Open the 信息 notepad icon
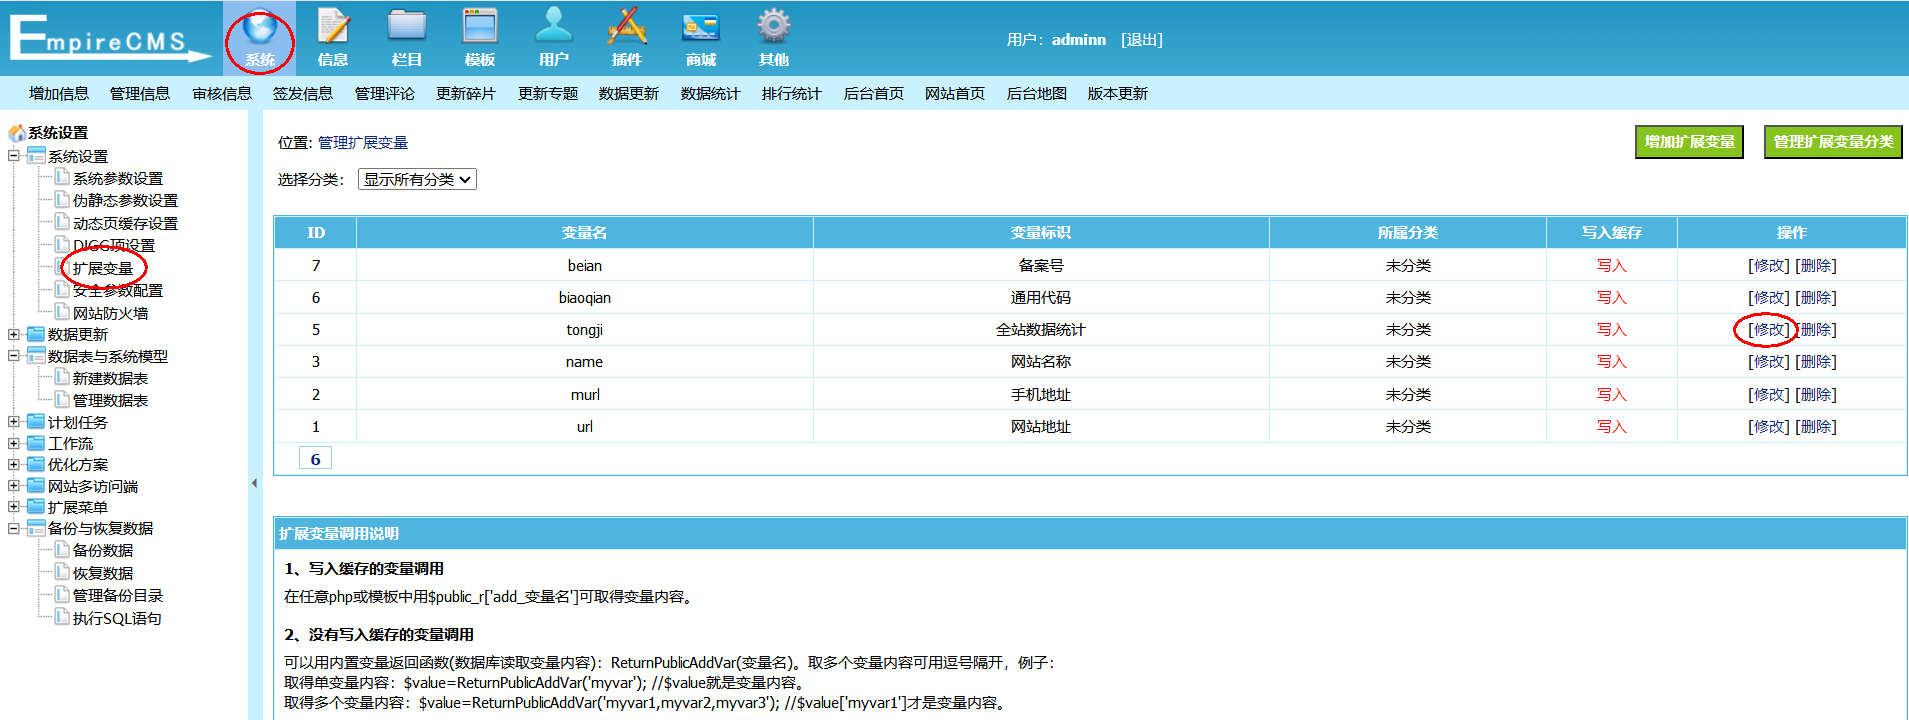Viewport: 1909px width, 720px height. 333,28
